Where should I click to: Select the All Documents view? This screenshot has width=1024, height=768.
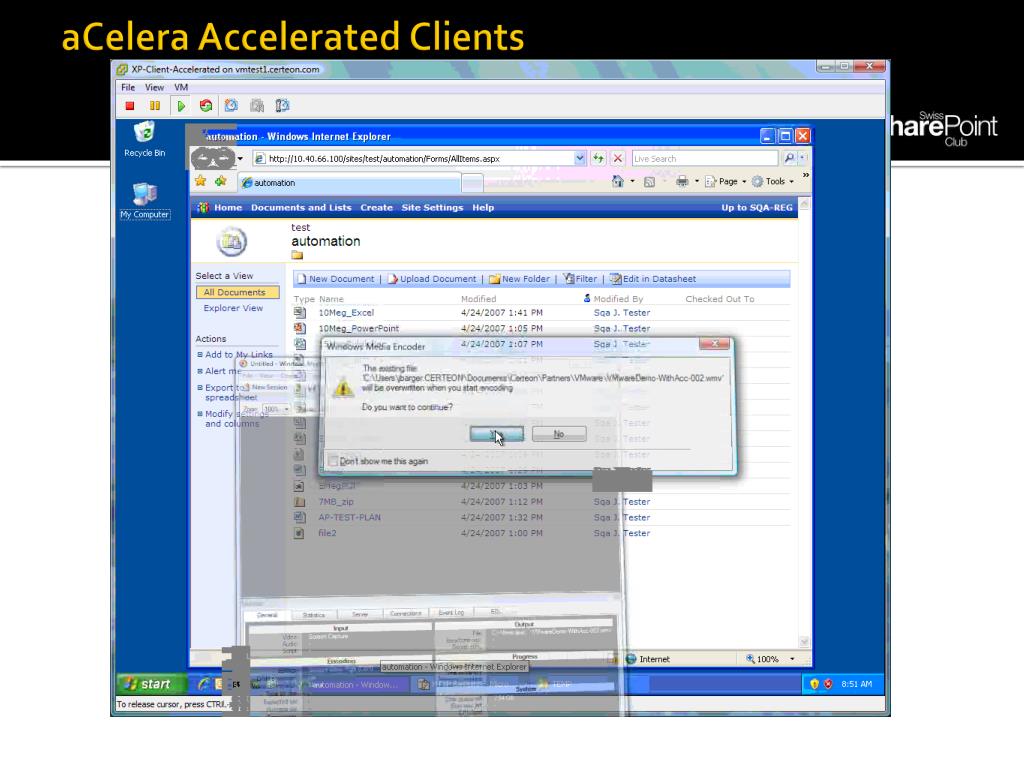(237, 293)
